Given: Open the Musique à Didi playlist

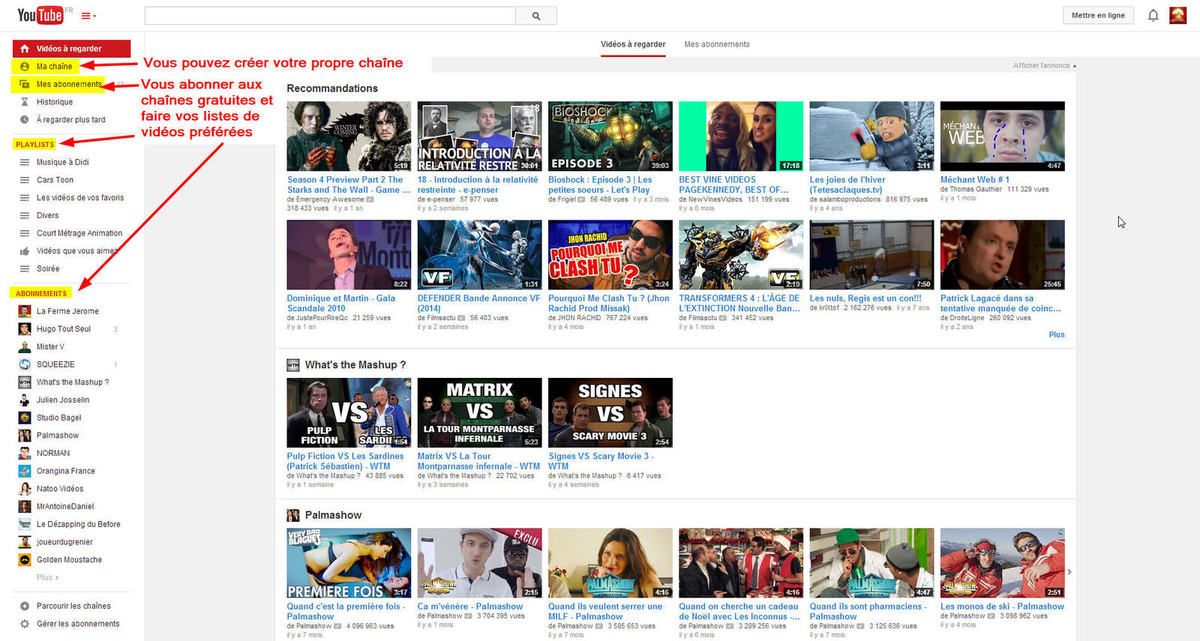Looking at the screenshot, I should coord(63,162).
